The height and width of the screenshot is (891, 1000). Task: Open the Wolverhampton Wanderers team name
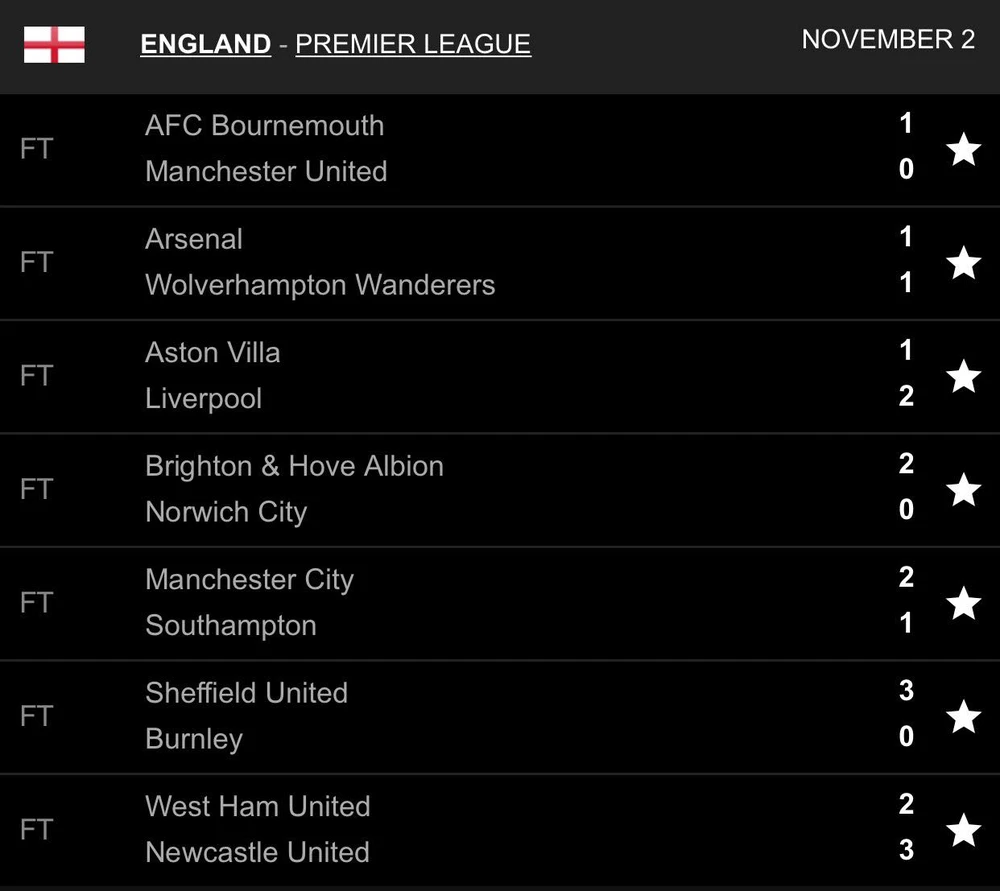click(x=320, y=285)
